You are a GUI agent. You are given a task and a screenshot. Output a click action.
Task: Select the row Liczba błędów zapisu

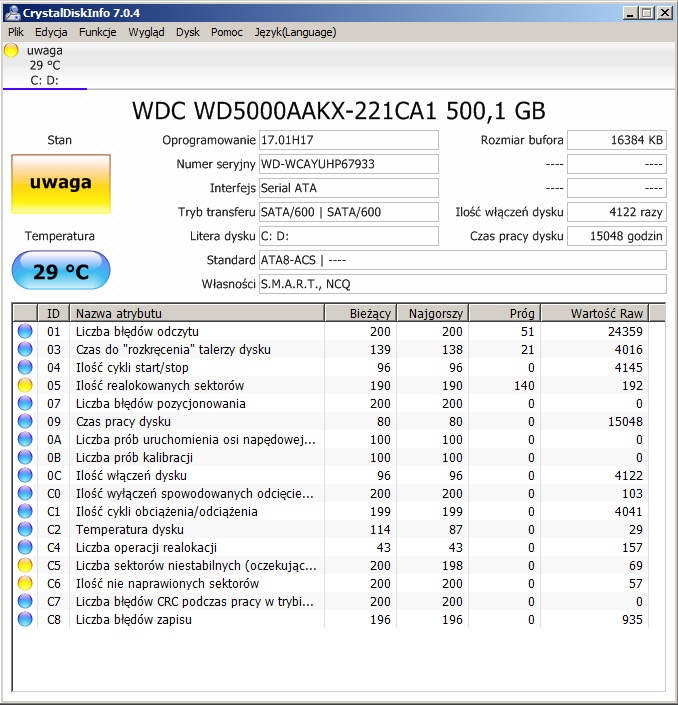[330, 619]
